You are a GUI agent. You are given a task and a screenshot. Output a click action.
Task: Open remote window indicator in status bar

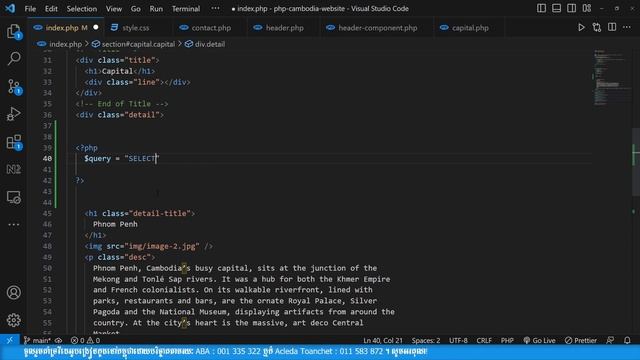click(9, 340)
